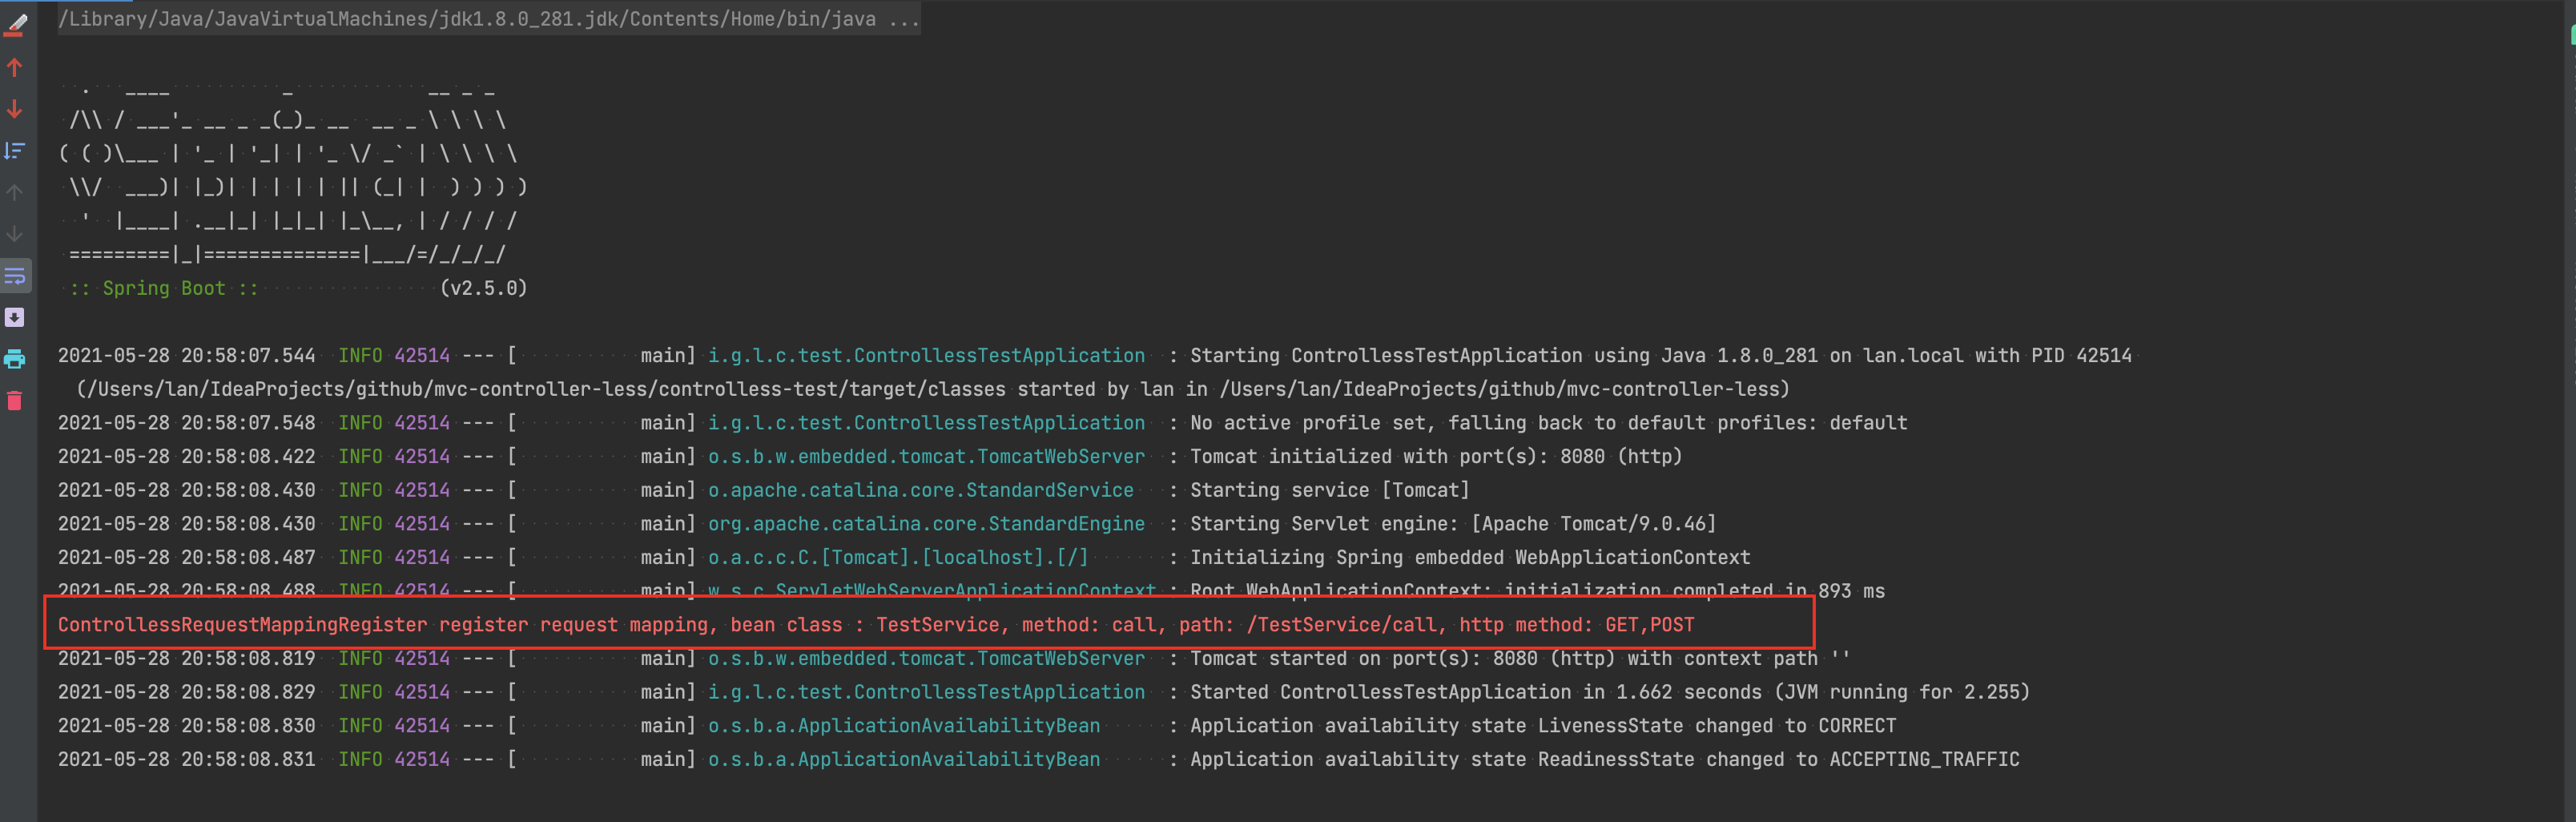Click 'Started ControllessTestApplication in 1.662 seconds' message
The width and height of the screenshot is (2576, 822).
1610,692
